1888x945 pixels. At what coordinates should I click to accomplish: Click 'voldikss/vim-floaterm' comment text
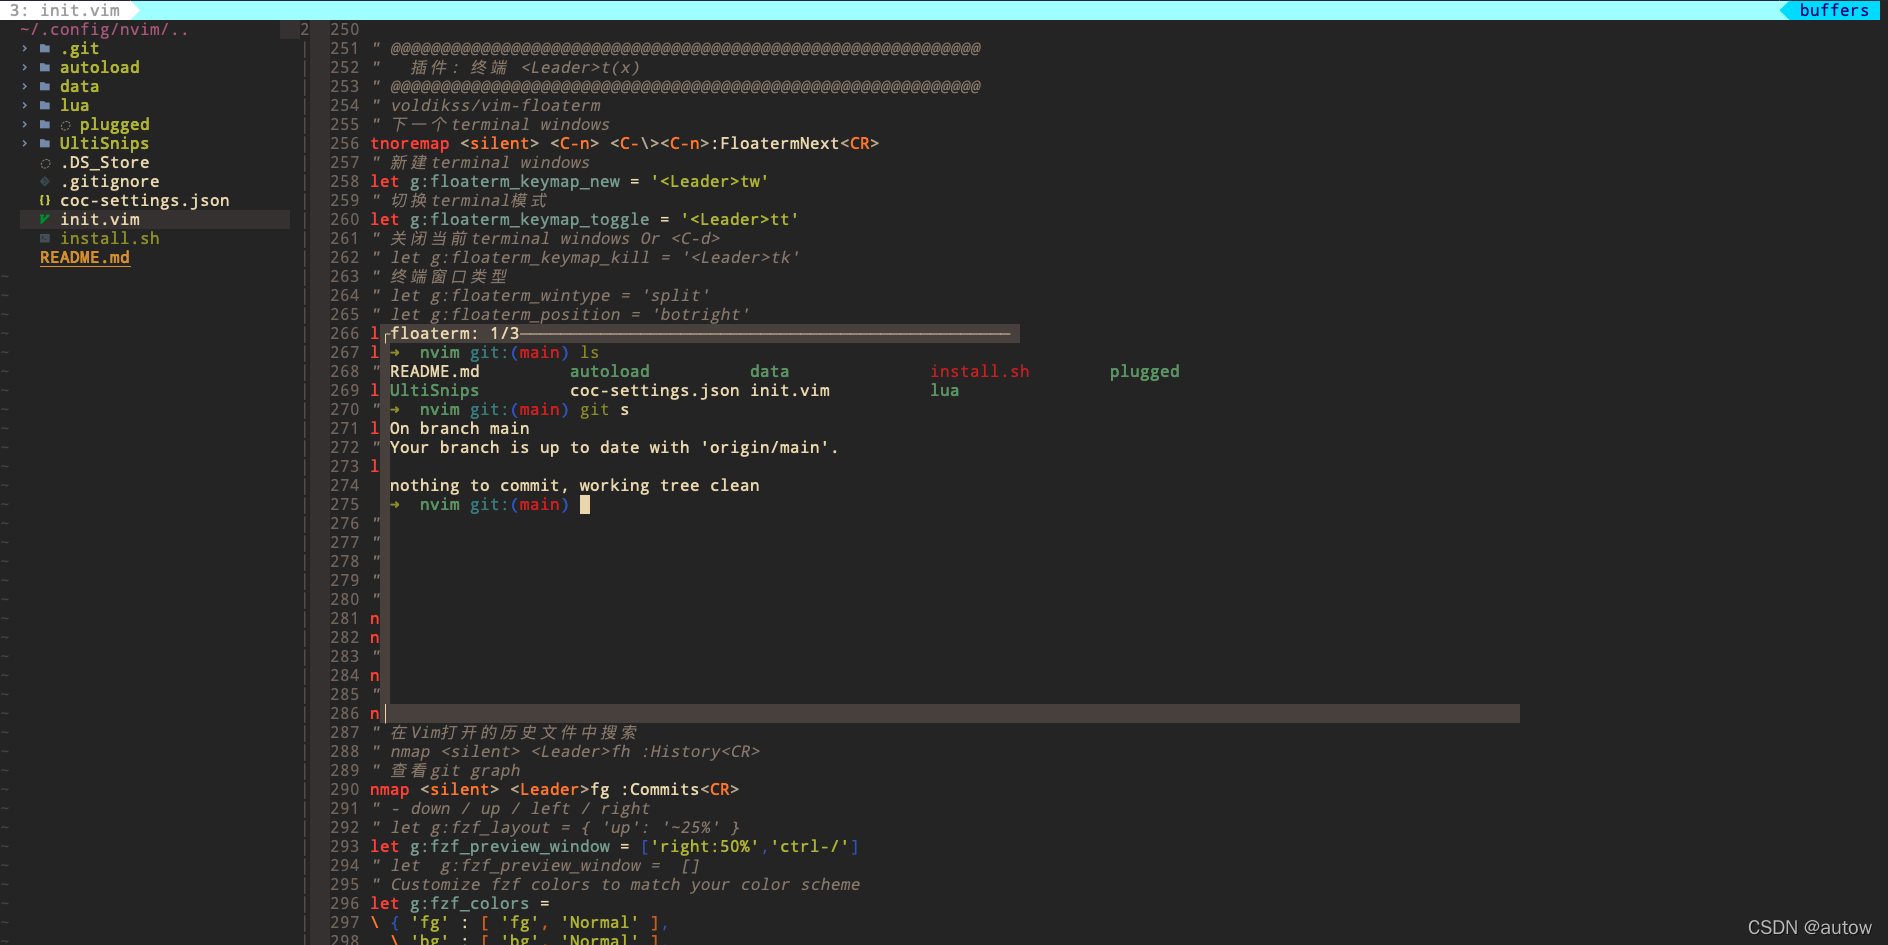(495, 106)
